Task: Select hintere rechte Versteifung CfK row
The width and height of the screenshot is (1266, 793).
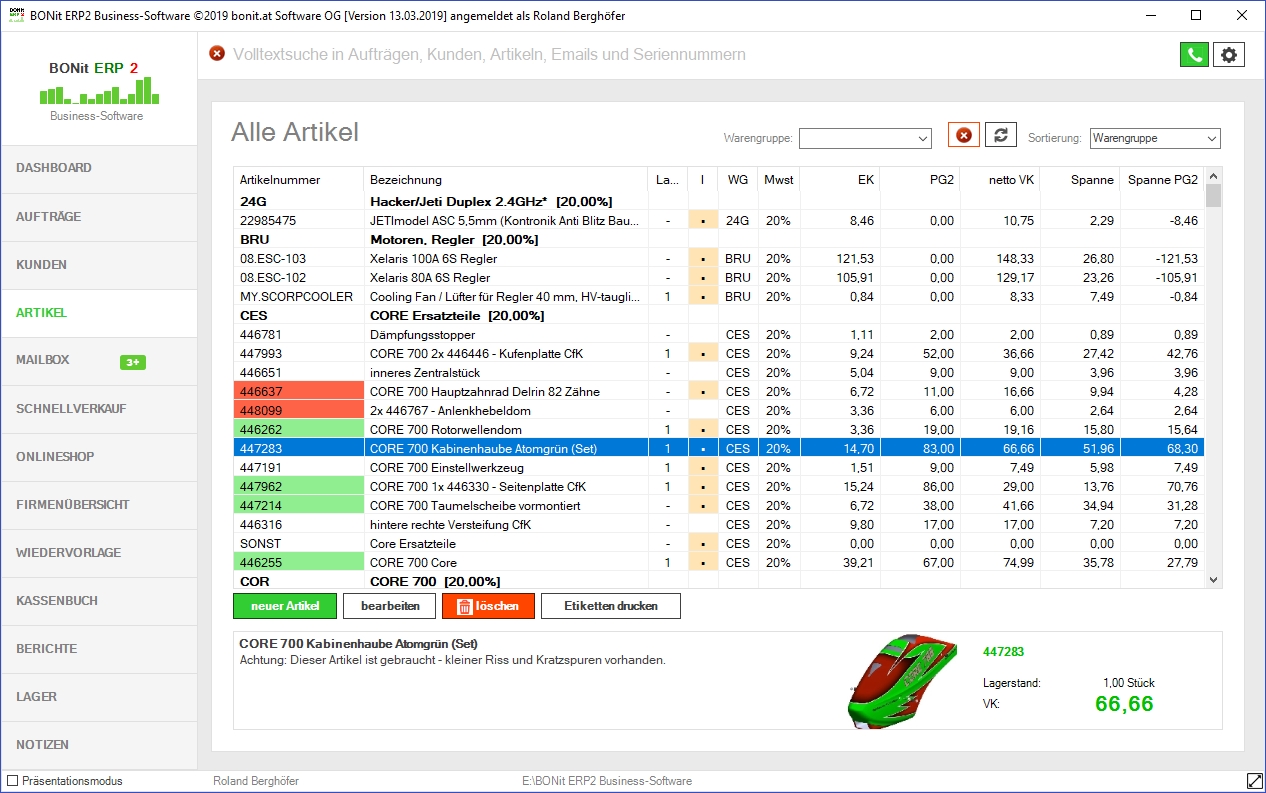Action: [x=719, y=524]
